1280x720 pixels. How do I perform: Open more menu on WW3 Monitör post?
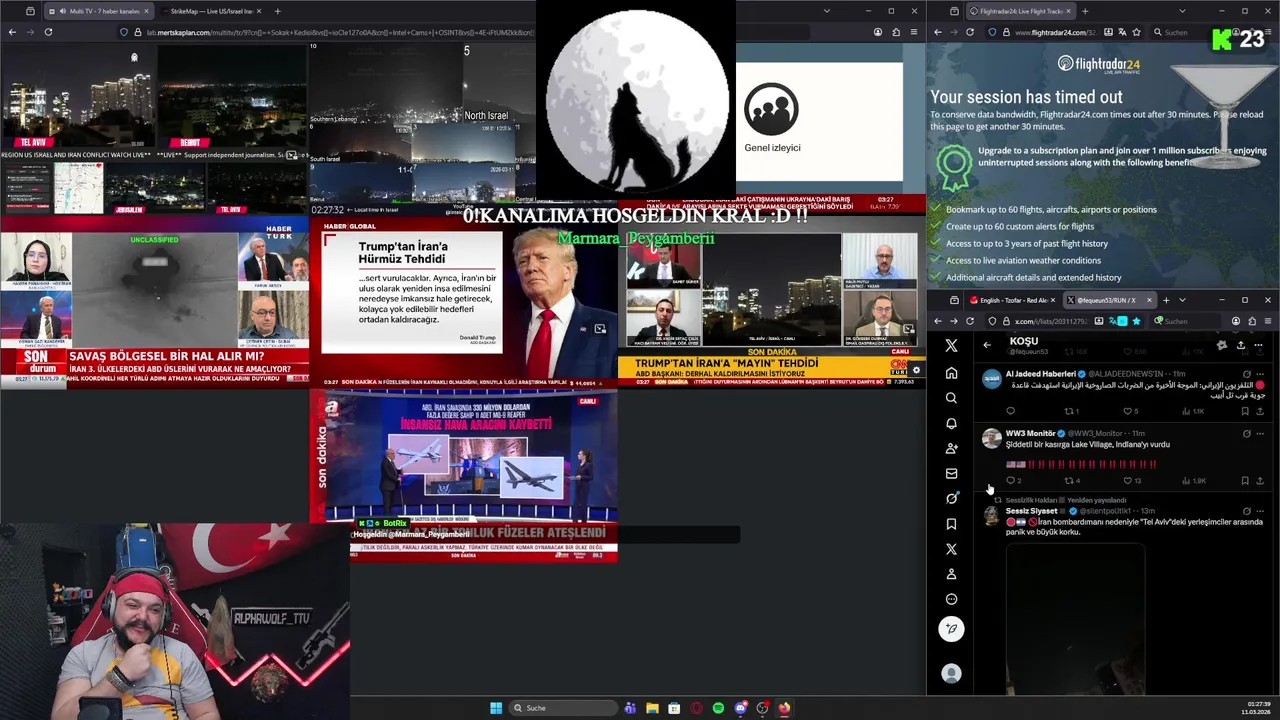click(x=1259, y=434)
